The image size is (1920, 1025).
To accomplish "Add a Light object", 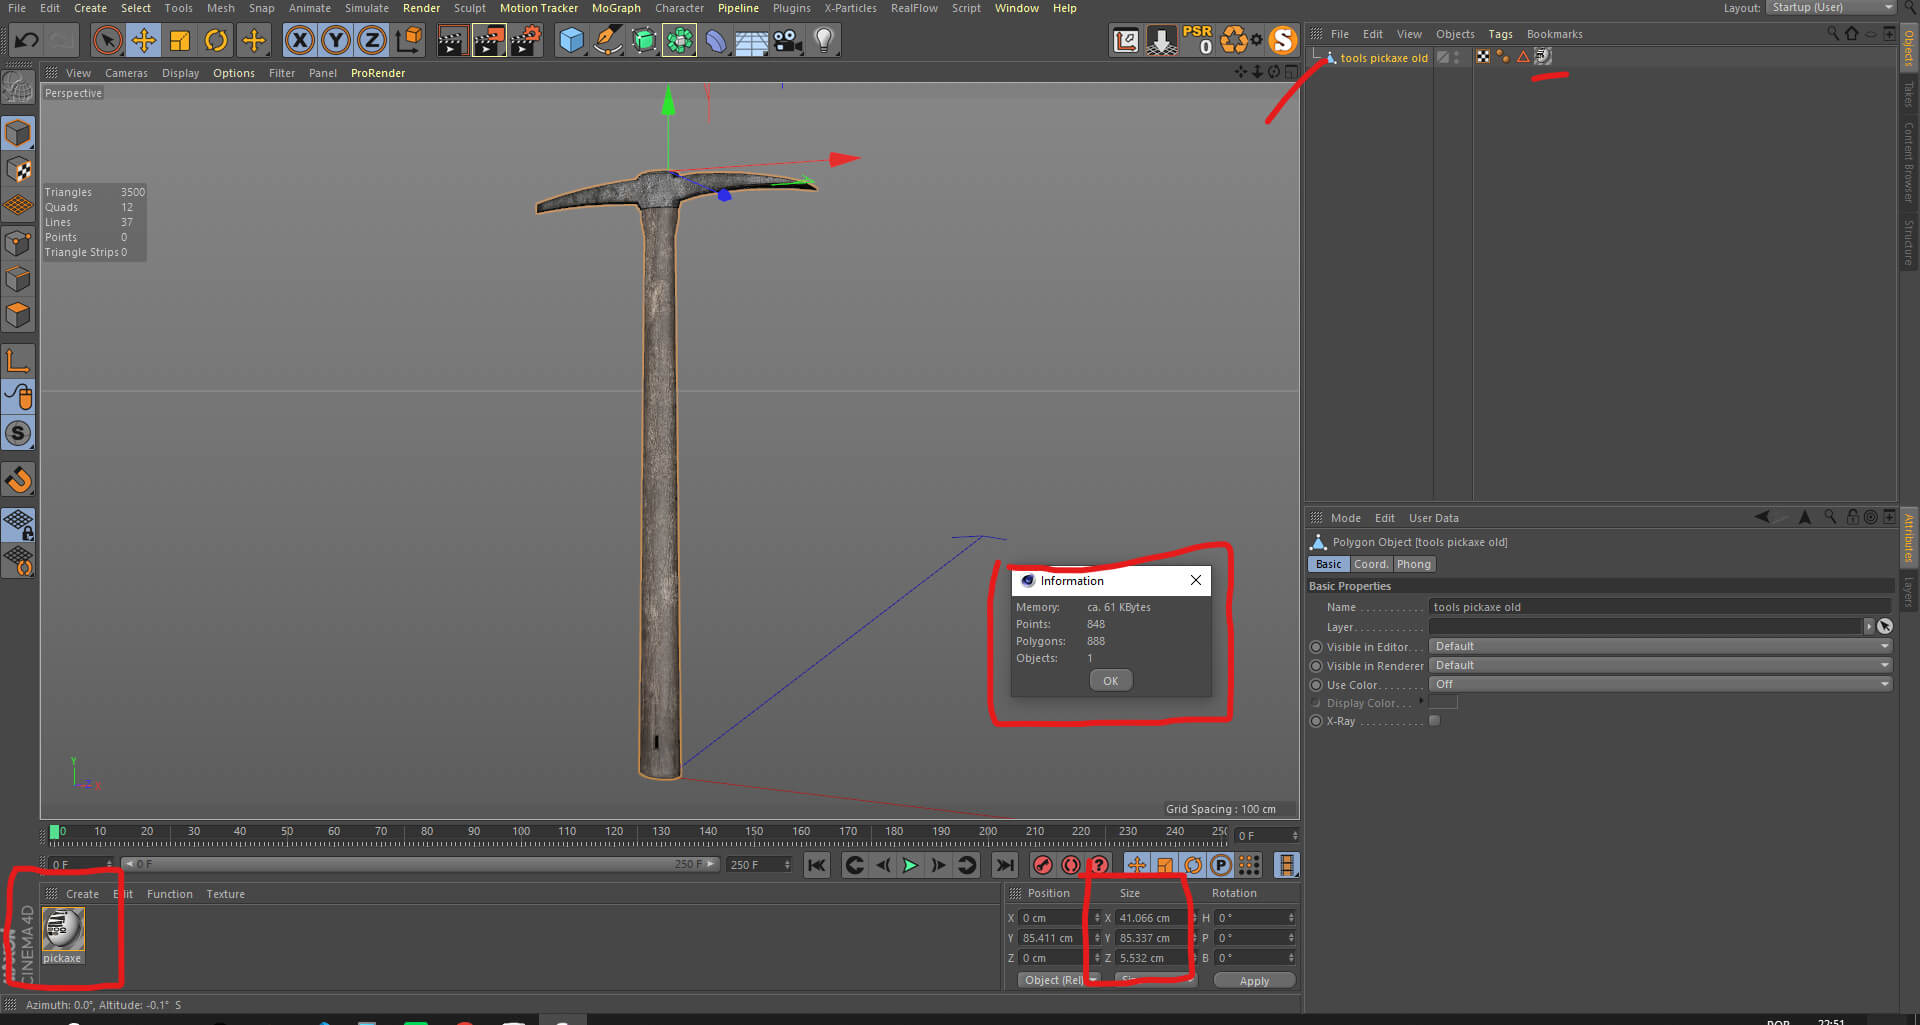I will pos(824,41).
